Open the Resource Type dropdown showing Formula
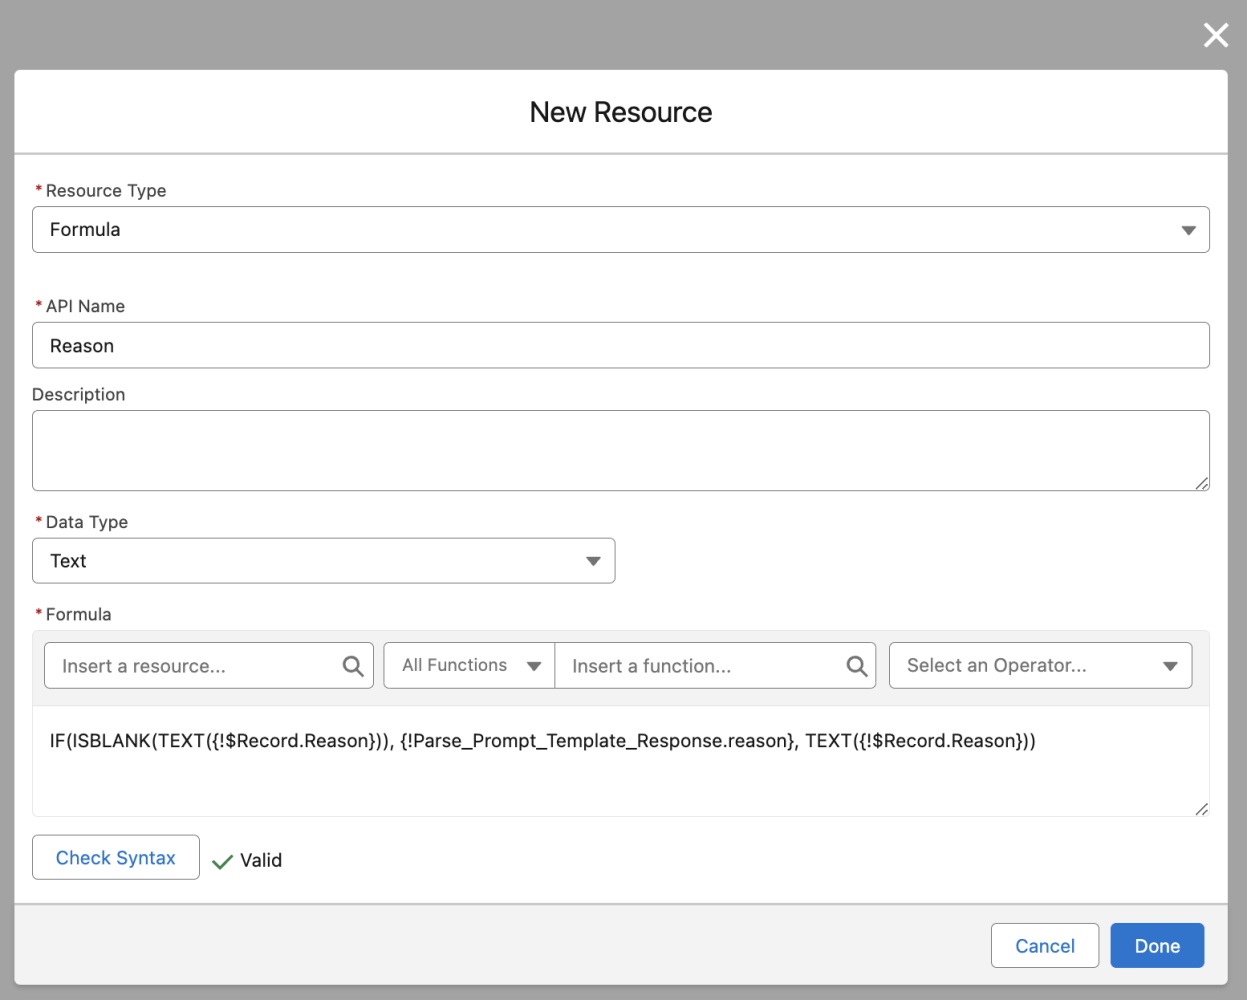1247x1000 pixels. 621,229
